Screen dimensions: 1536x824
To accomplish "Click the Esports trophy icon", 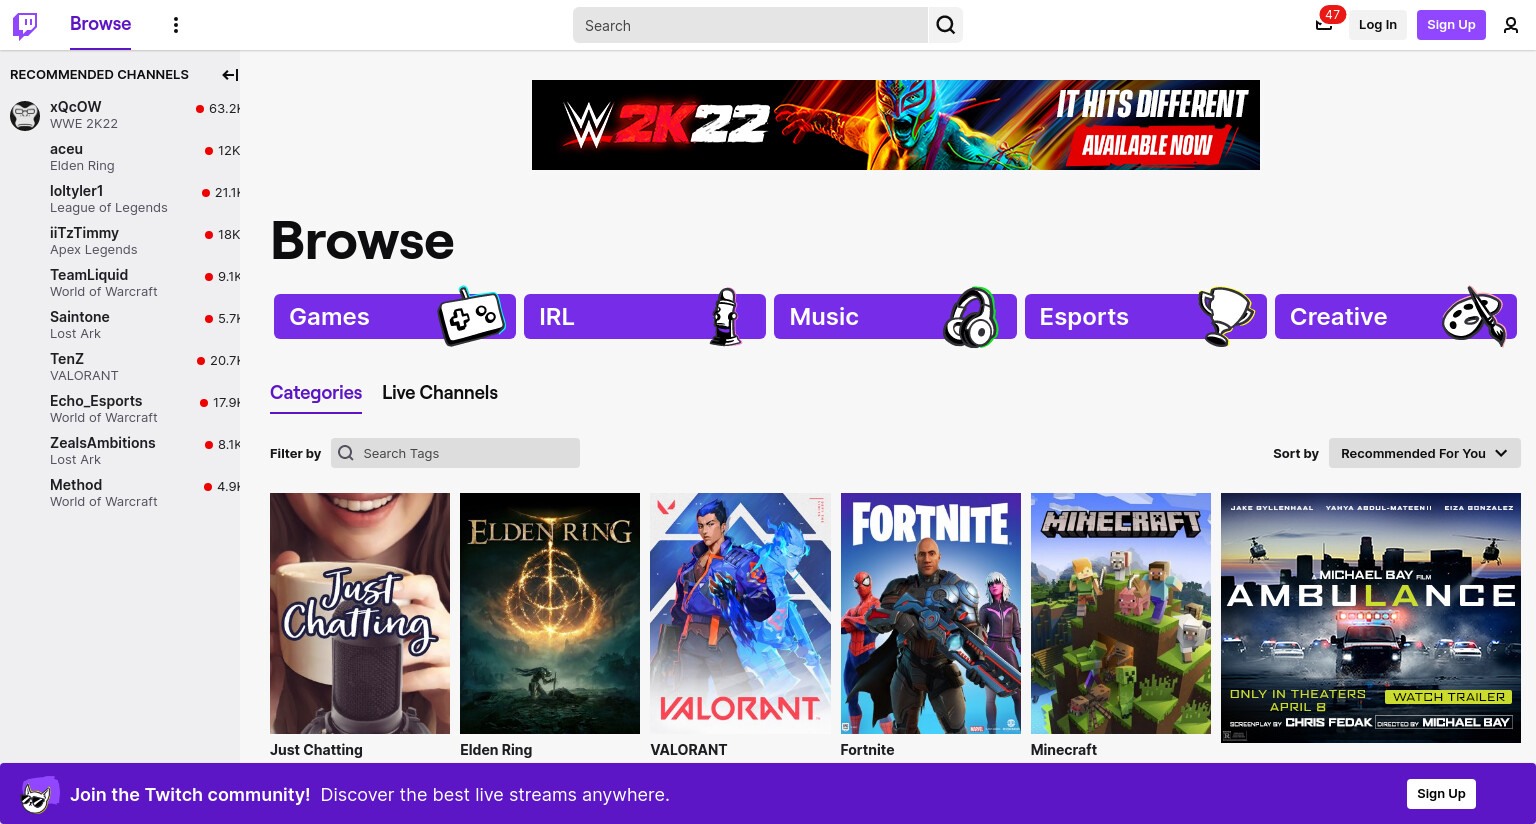I will click(x=1226, y=316).
